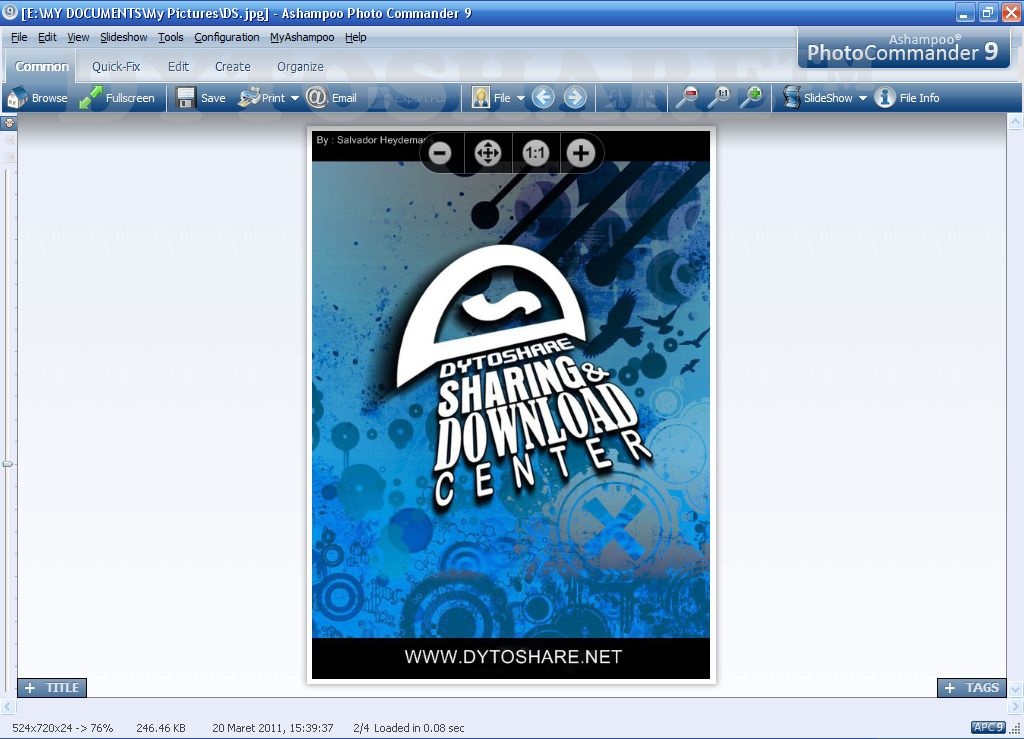The image size is (1024, 739).
Task: Select the Common tab
Action: pos(42,67)
